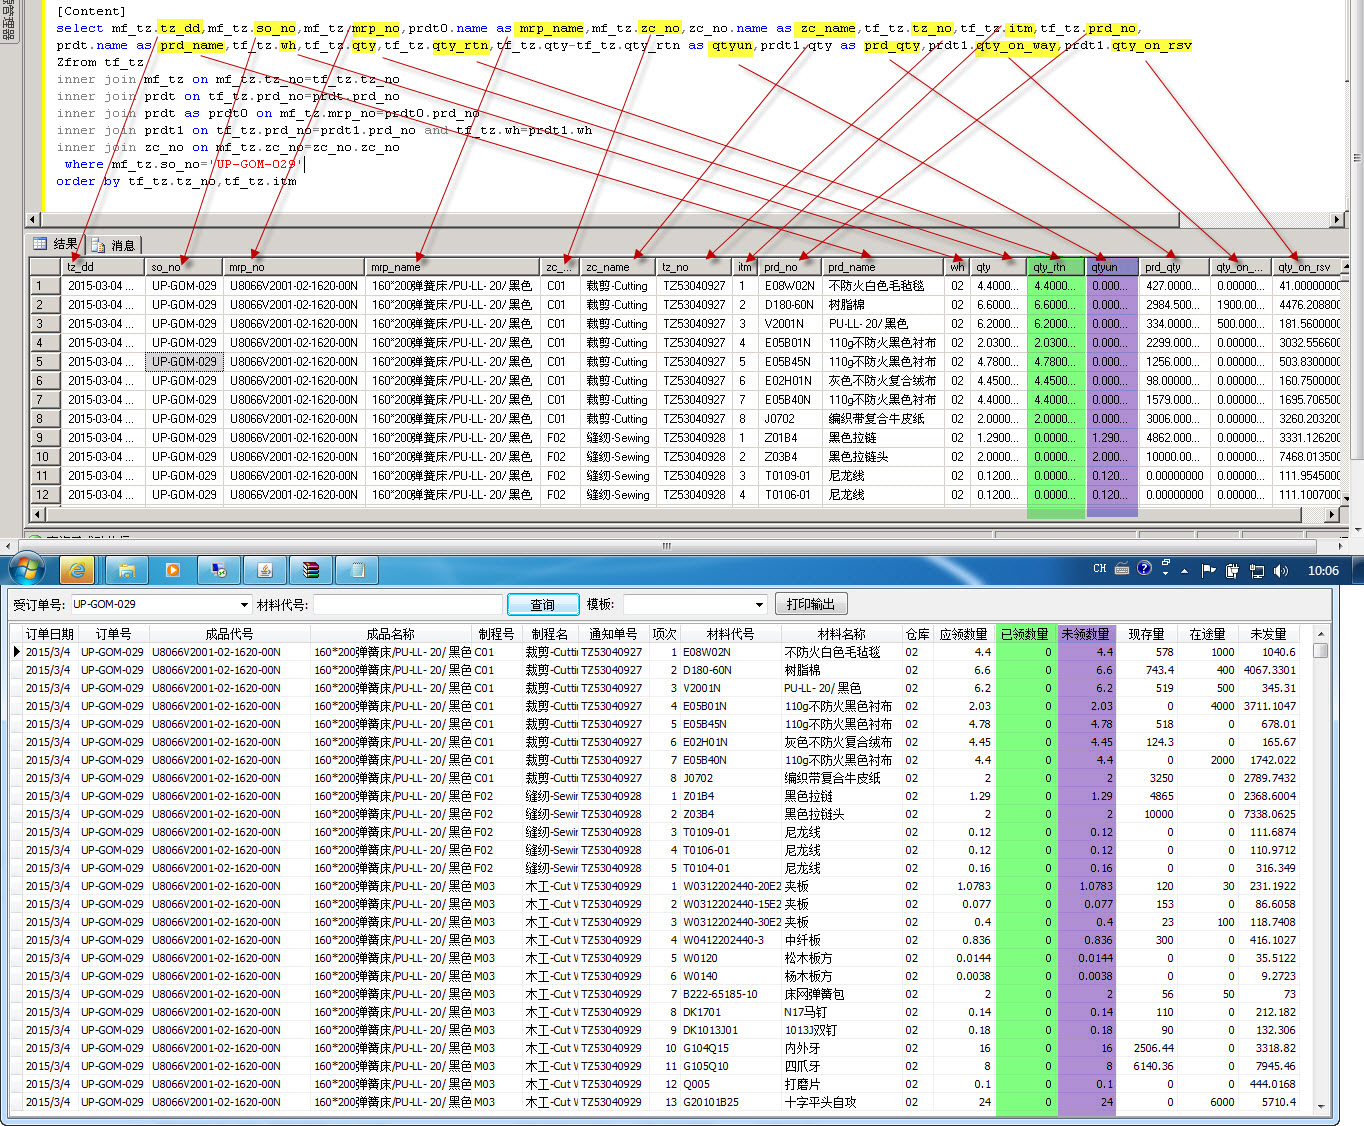Switch to the 消息 messages tab
The image size is (1364, 1126).
pos(113,245)
